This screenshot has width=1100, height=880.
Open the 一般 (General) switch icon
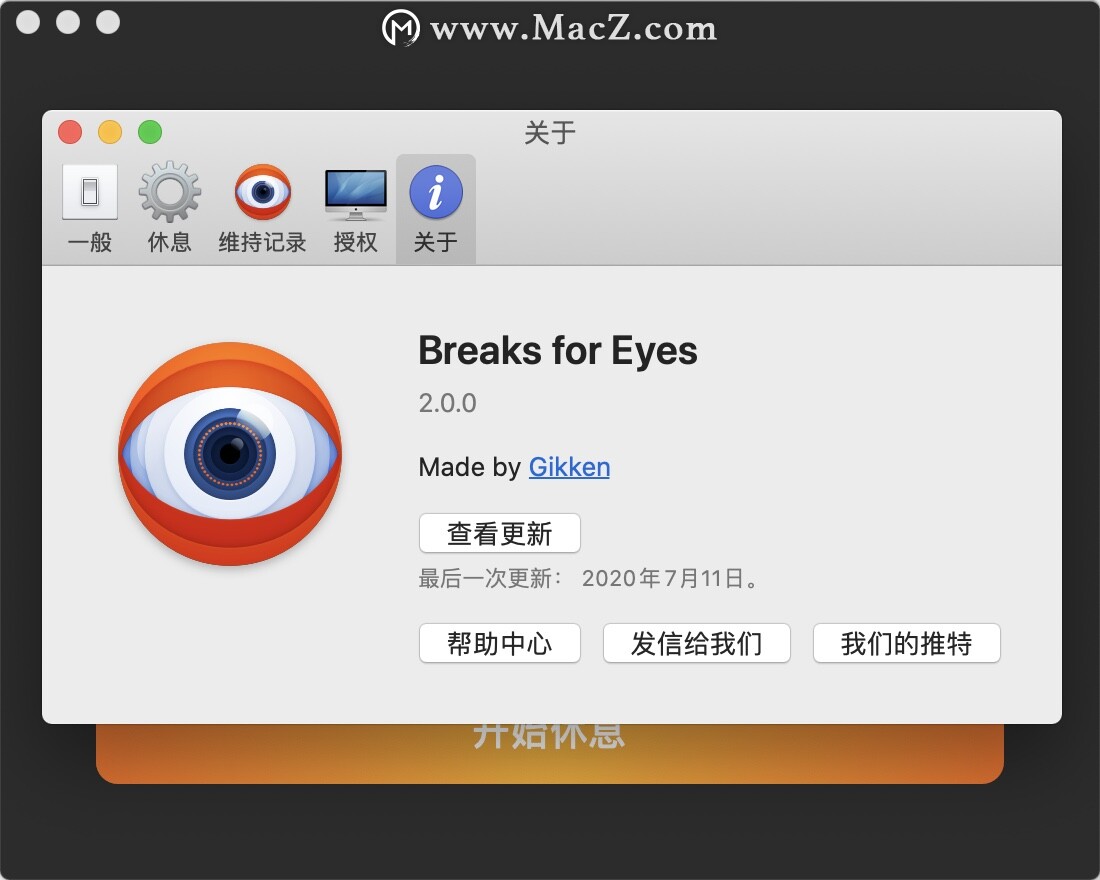click(x=90, y=192)
